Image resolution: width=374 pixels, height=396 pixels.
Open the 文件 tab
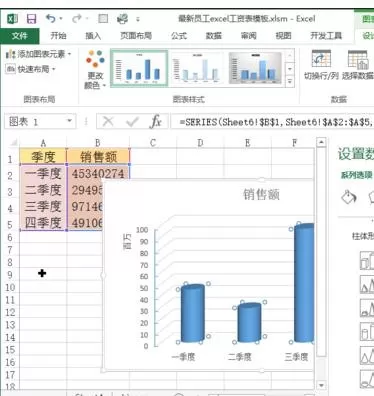pos(20,36)
